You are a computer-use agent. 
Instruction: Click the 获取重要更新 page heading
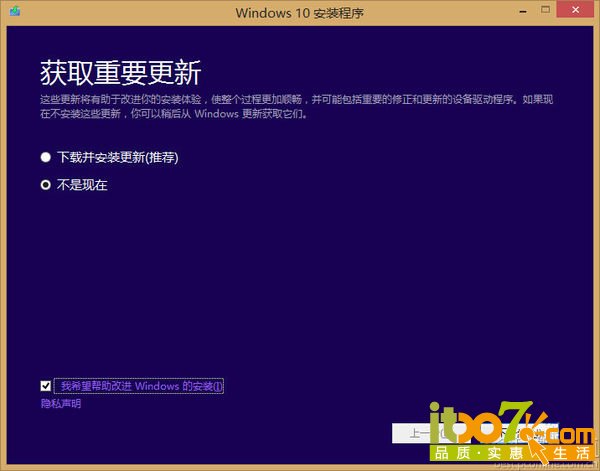pyautogui.click(x=121, y=72)
